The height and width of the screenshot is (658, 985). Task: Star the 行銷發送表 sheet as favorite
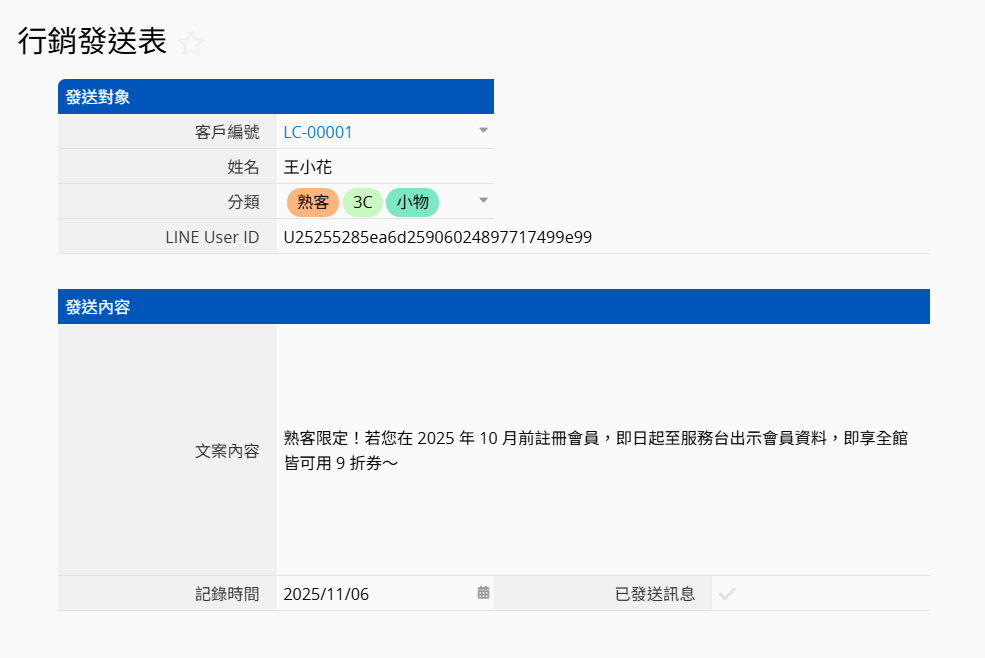point(191,43)
